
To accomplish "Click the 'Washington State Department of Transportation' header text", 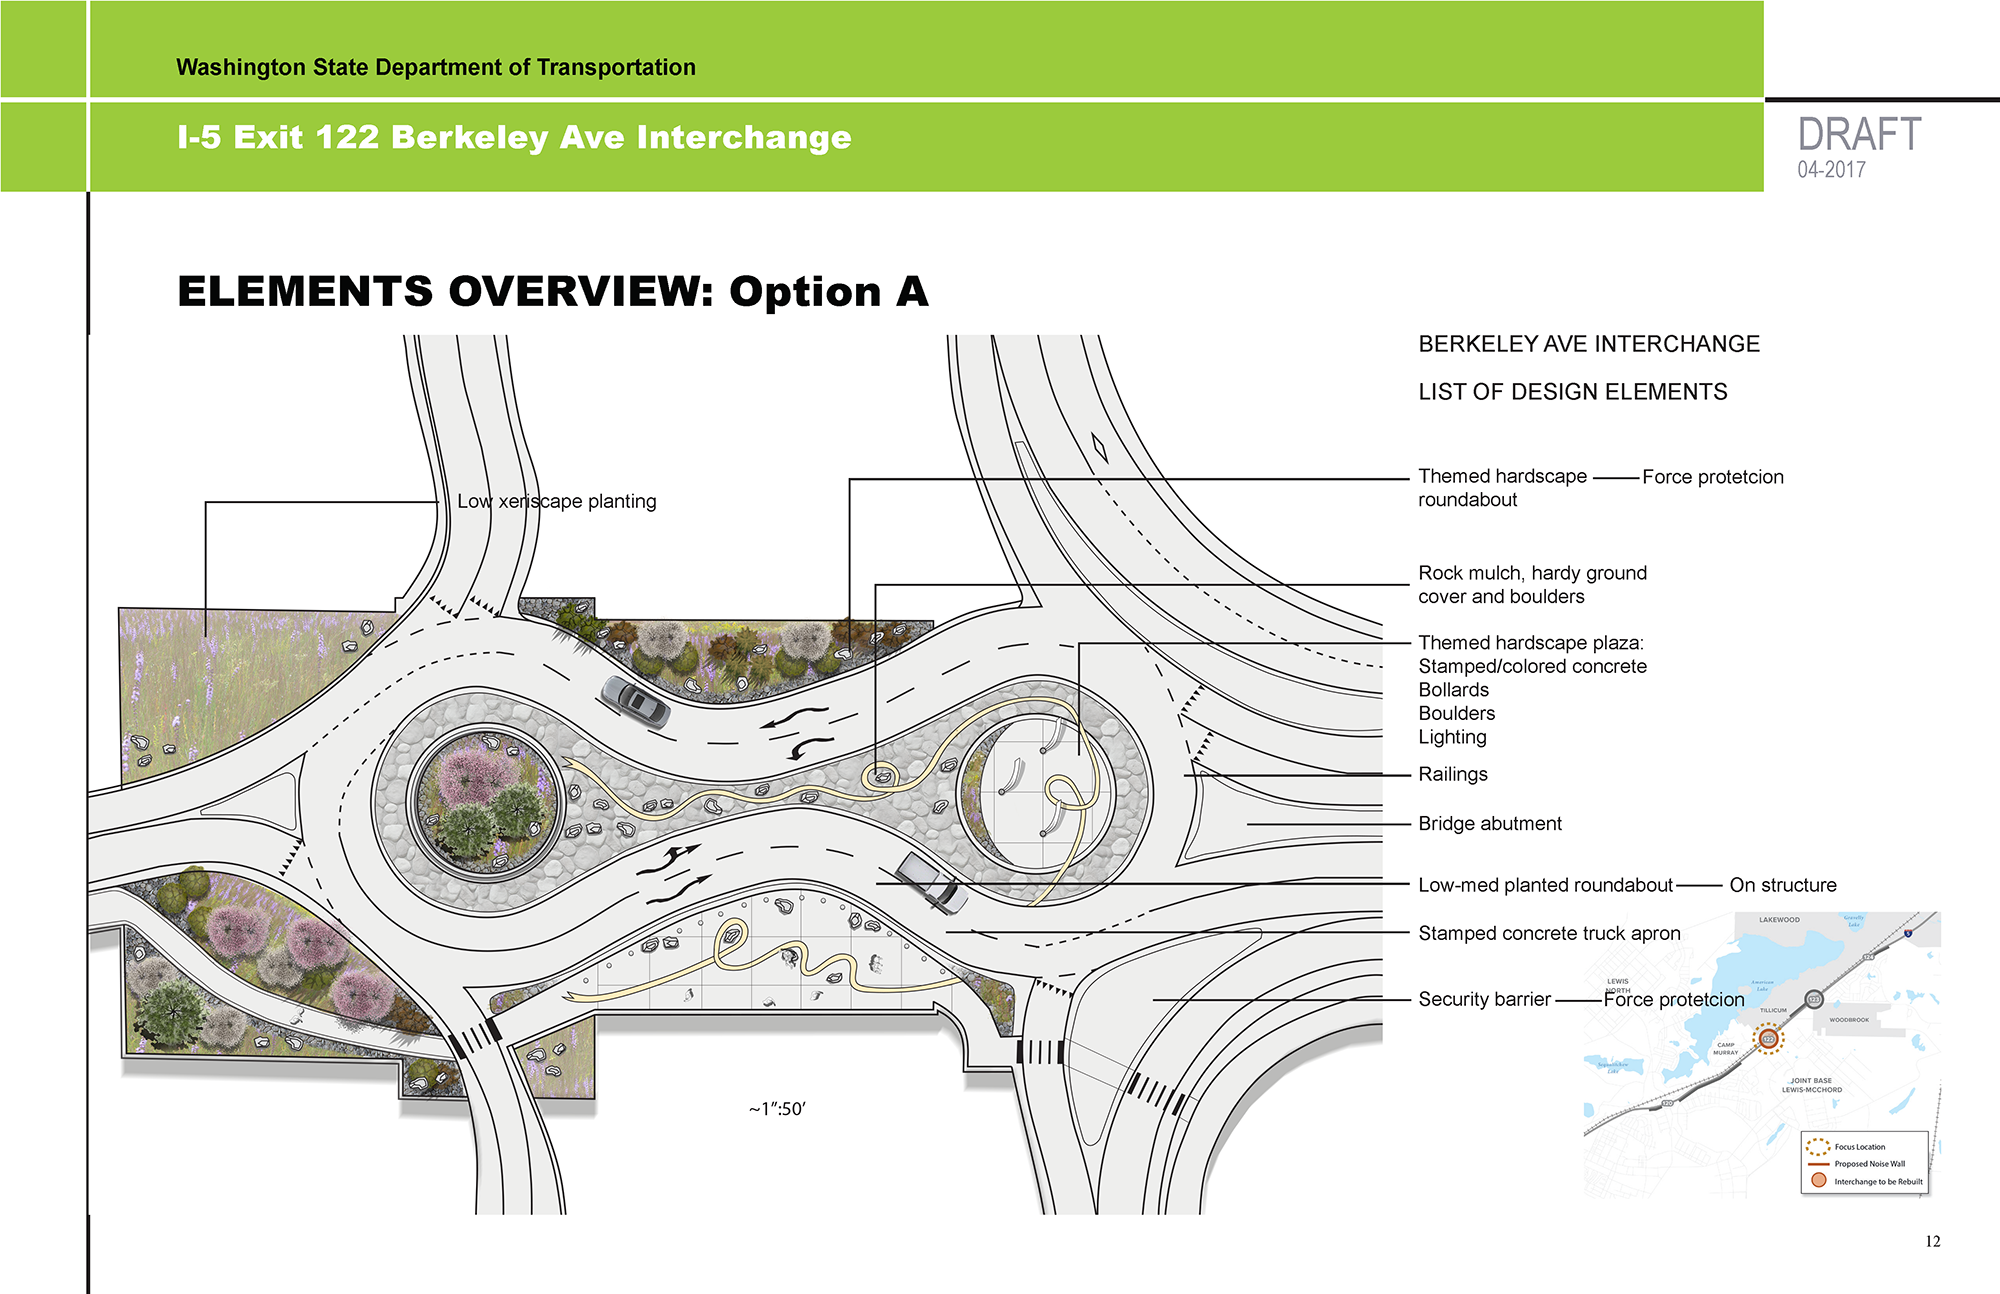I will (436, 67).
